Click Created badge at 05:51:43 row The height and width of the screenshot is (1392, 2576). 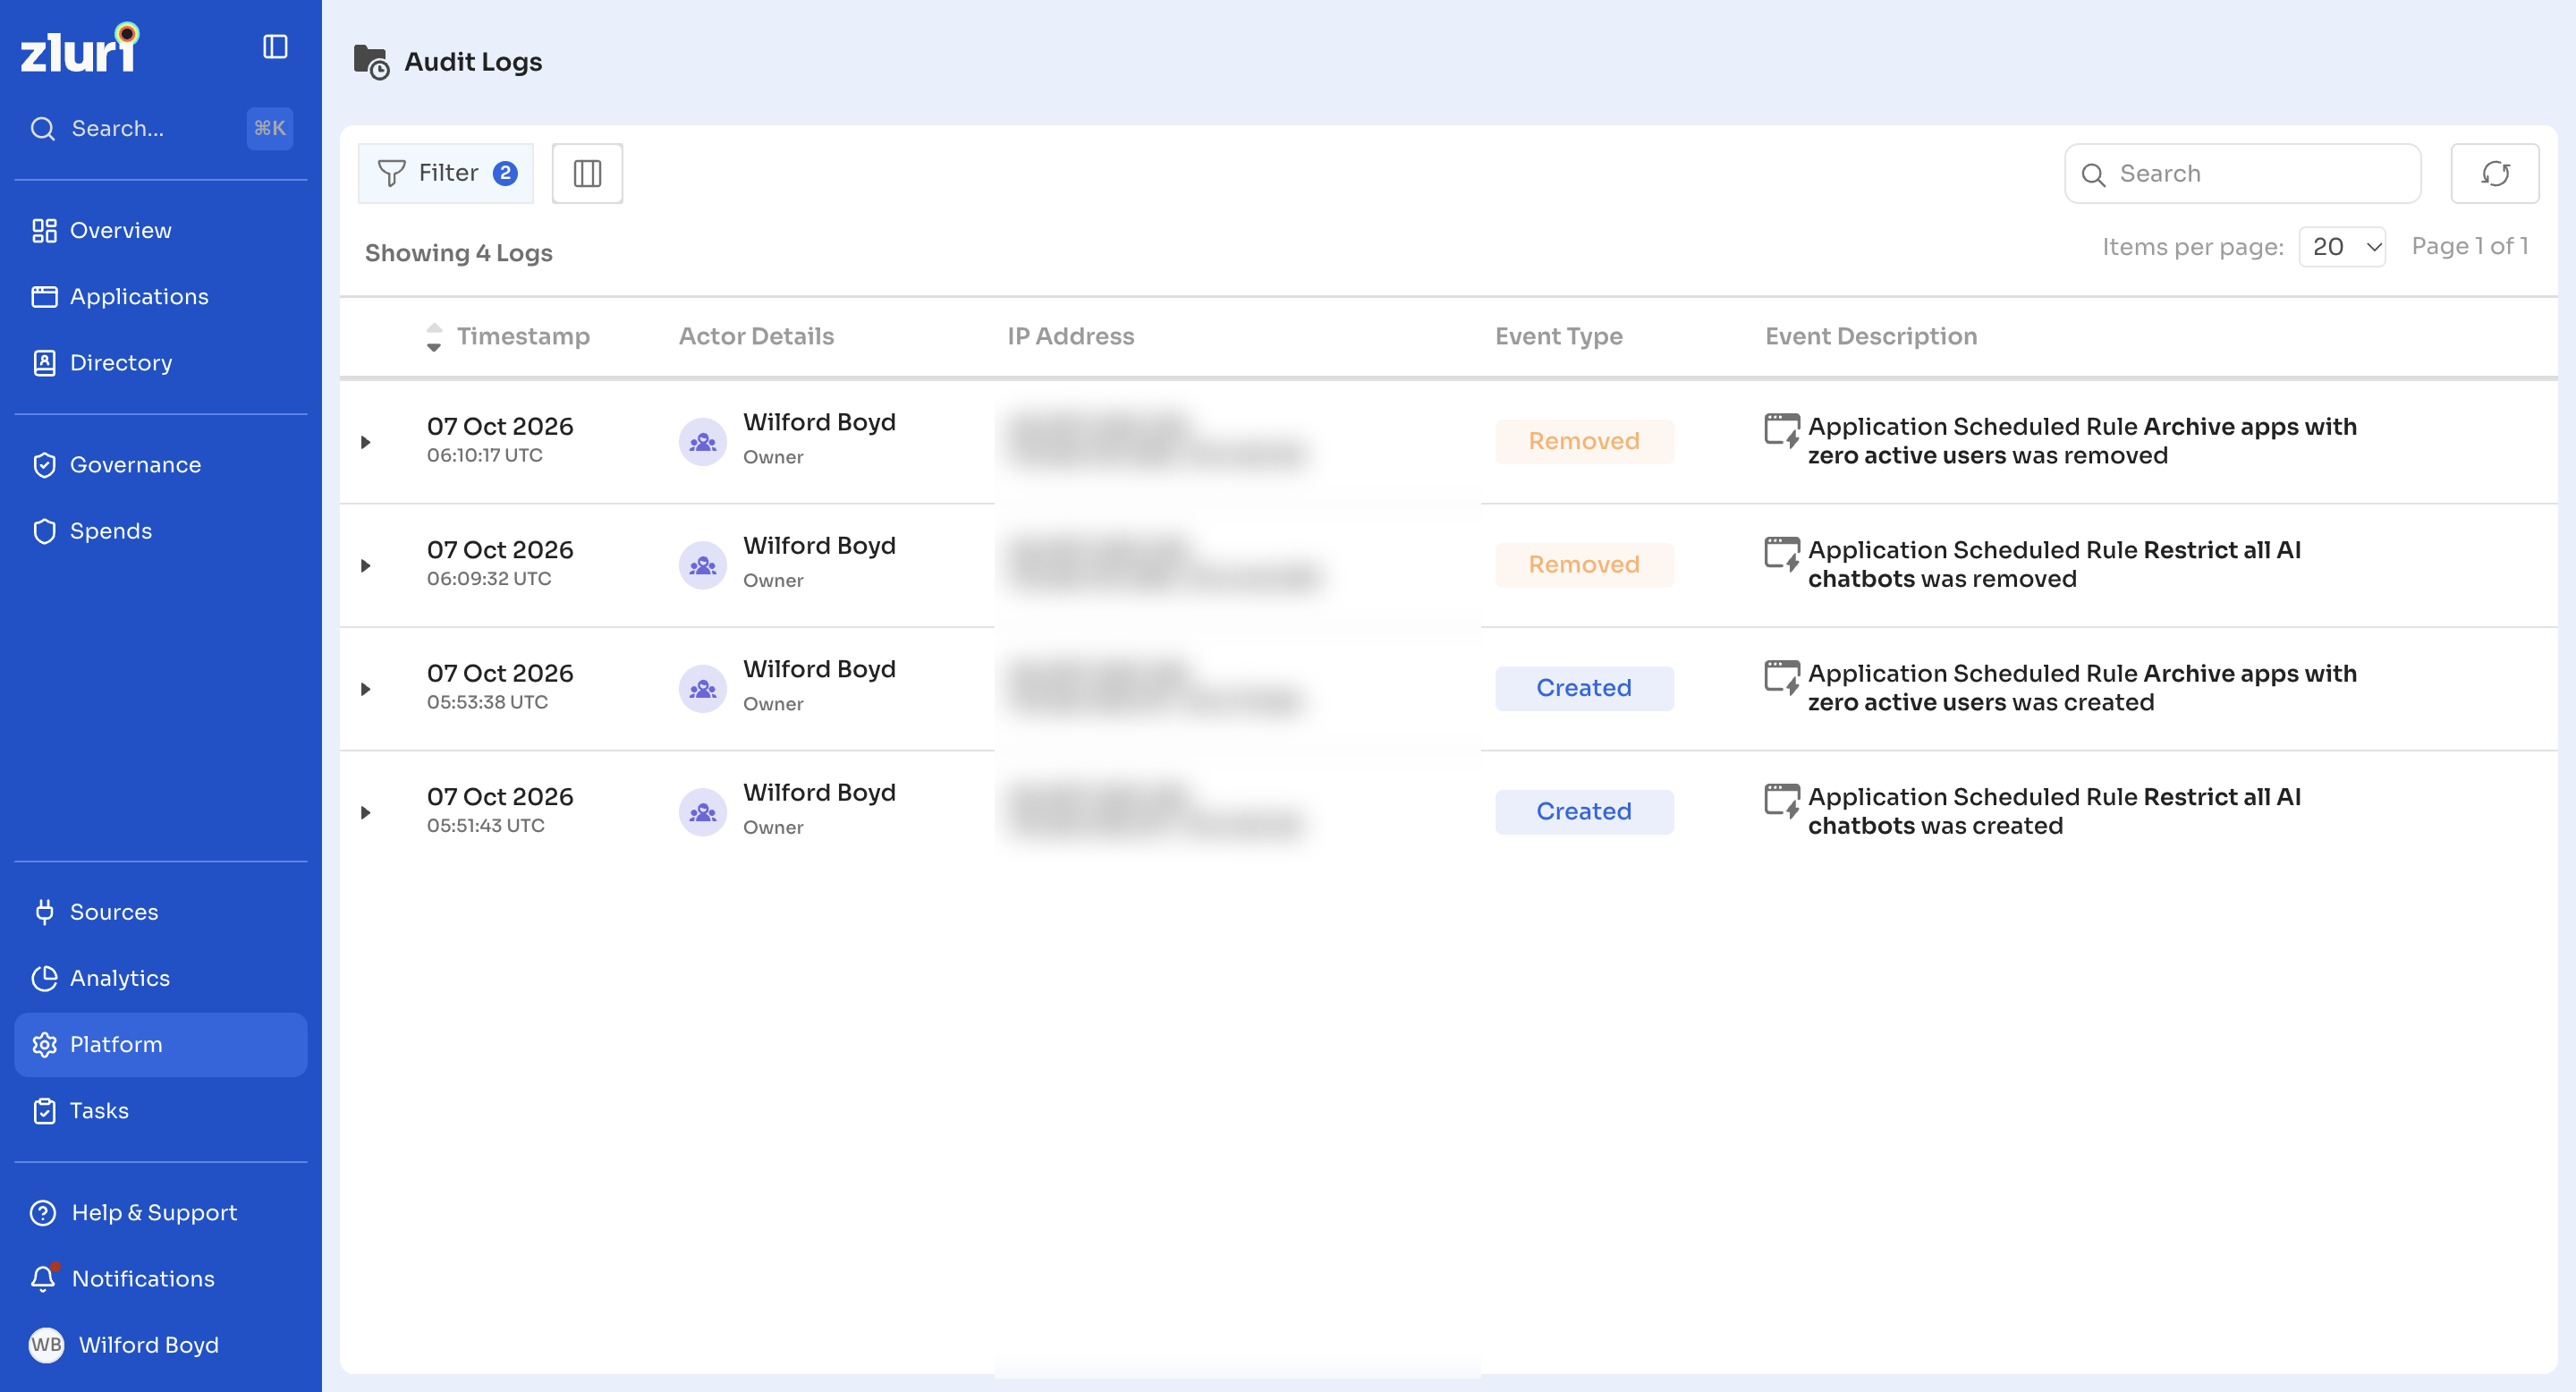tap(1583, 811)
